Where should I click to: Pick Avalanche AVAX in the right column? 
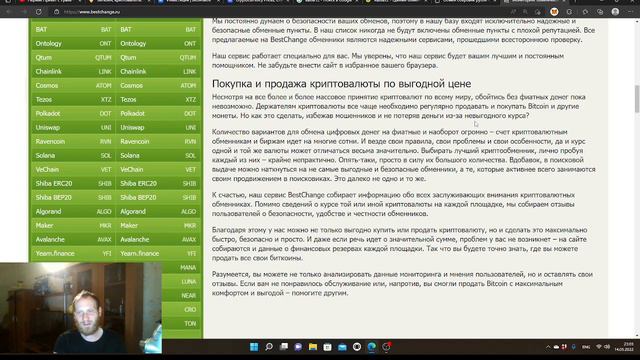click(x=158, y=240)
